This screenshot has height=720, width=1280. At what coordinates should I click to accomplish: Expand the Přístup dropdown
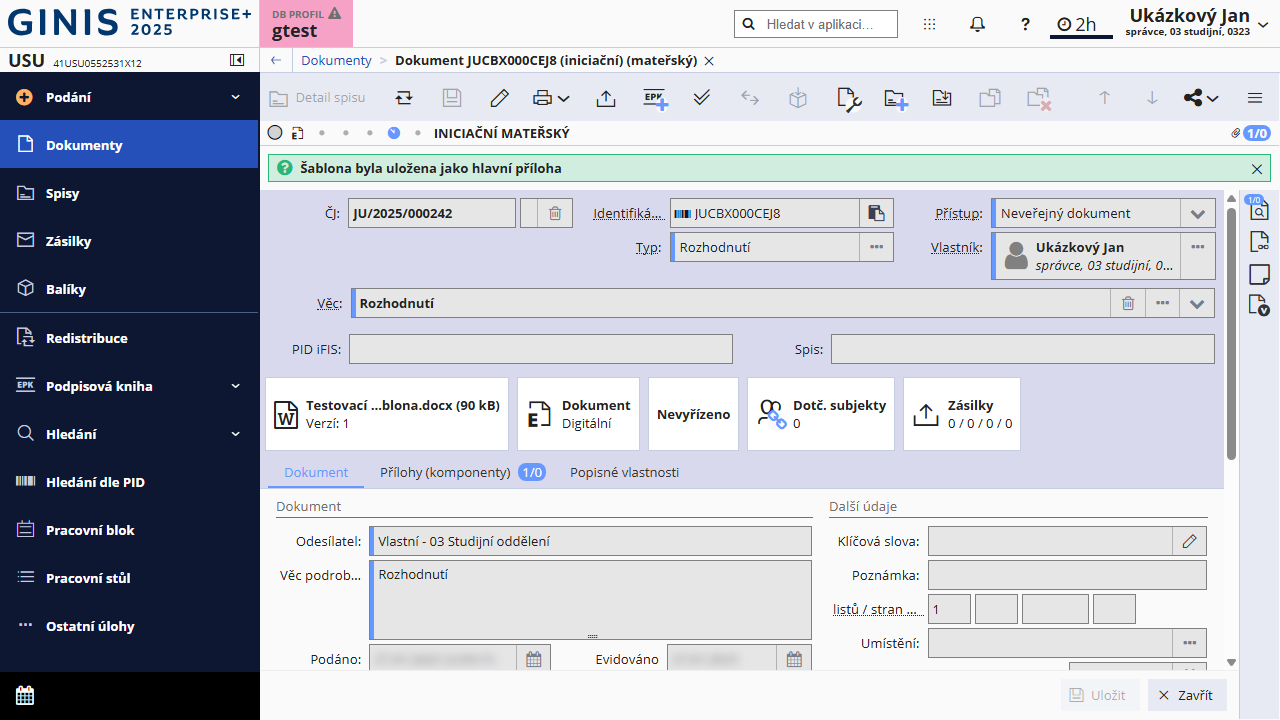[x=1197, y=213]
